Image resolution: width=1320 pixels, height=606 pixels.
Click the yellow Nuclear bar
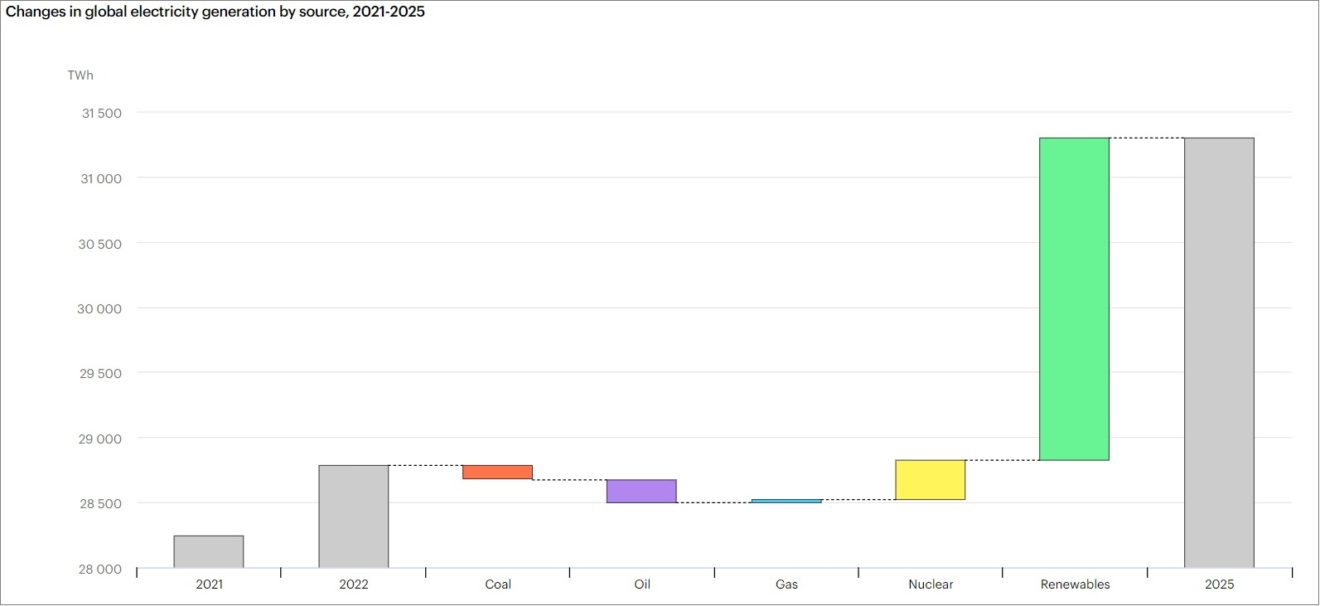click(930, 480)
